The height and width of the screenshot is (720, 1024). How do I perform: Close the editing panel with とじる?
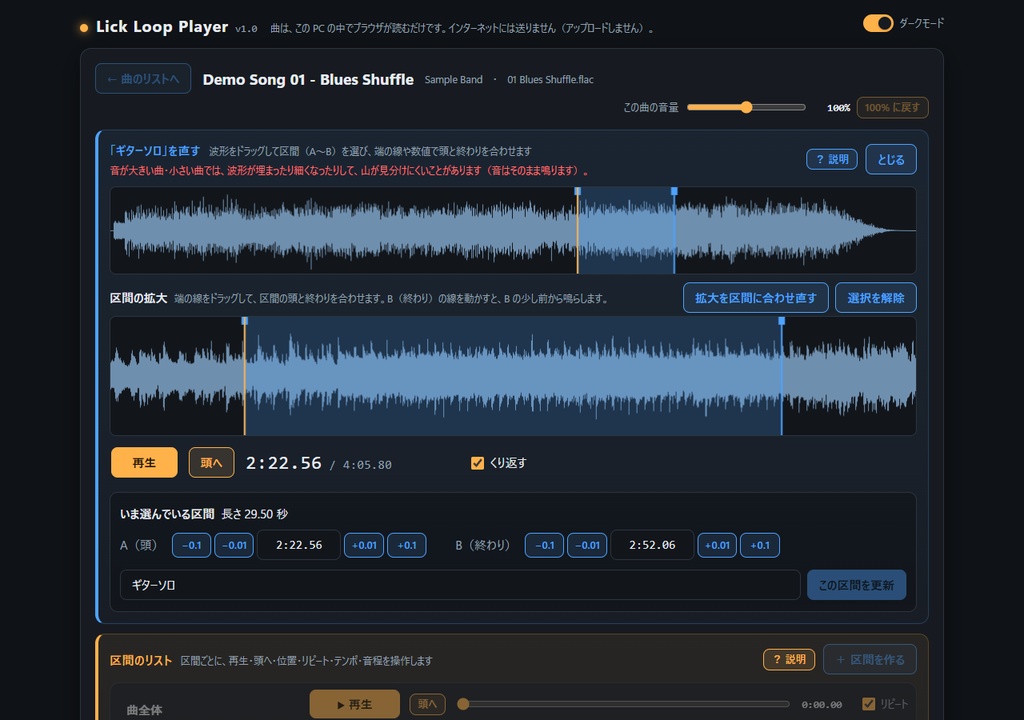(891, 159)
